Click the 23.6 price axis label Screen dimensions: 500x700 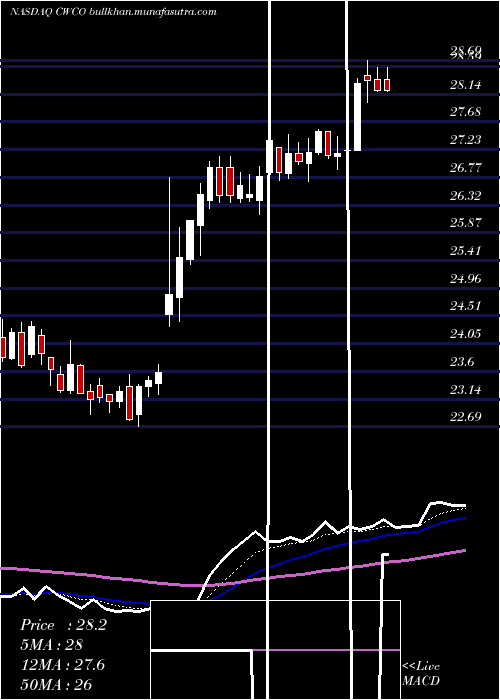(x=462, y=362)
